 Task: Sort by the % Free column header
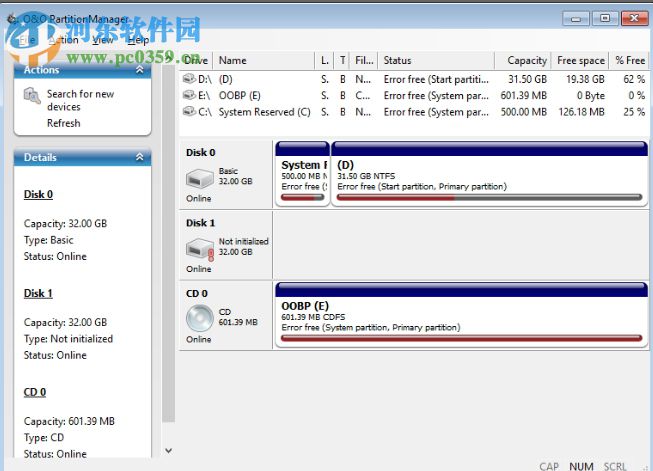(630, 60)
